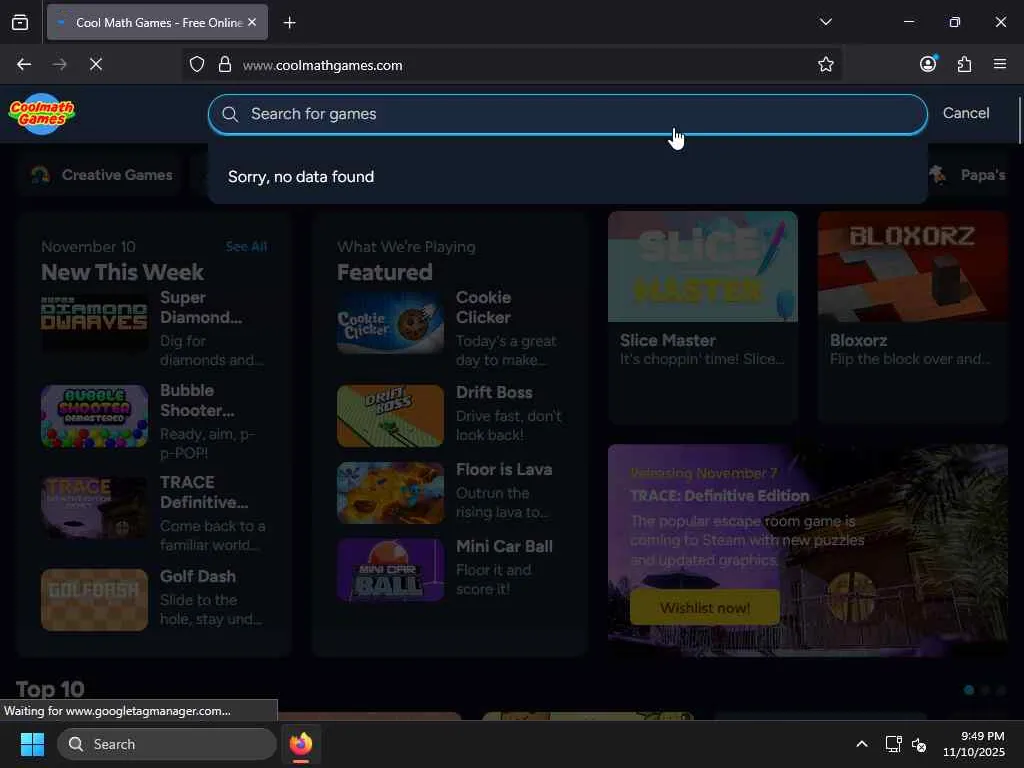Open the extensions puzzle icon
1024x768 pixels.
964,64
